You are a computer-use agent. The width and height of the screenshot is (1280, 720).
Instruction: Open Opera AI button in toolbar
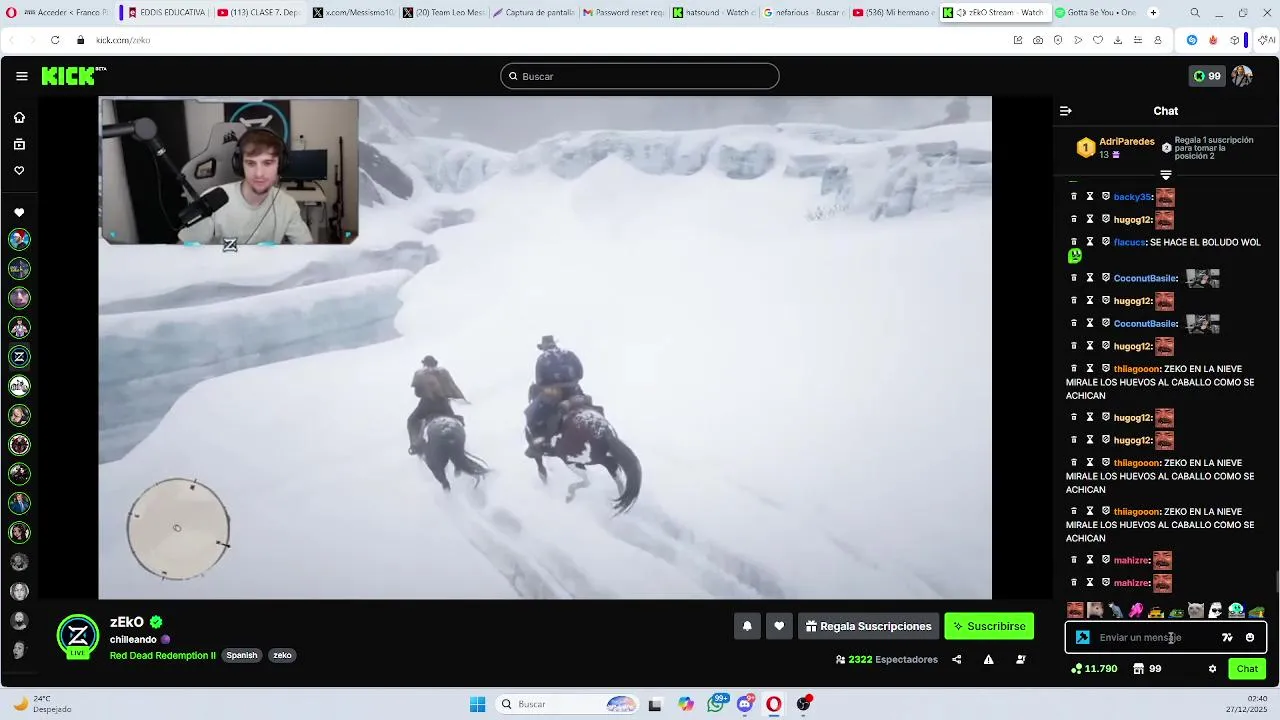tap(1267, 40)
